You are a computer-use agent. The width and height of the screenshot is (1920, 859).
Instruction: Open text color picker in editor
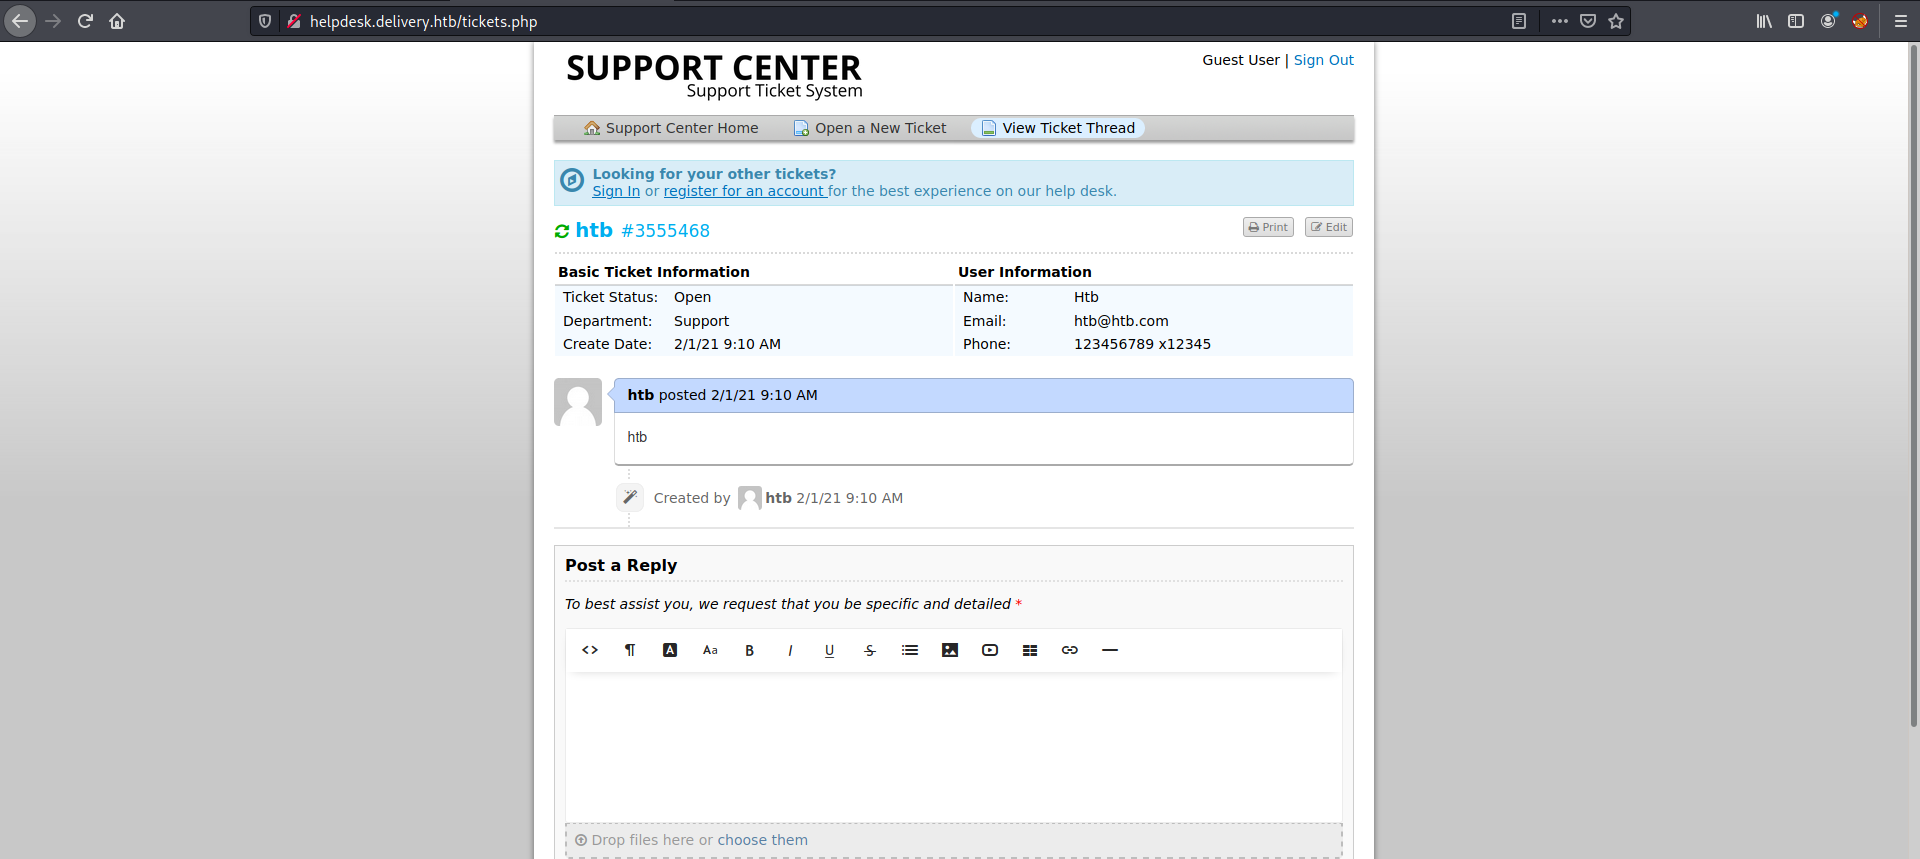tap(670, 650)
